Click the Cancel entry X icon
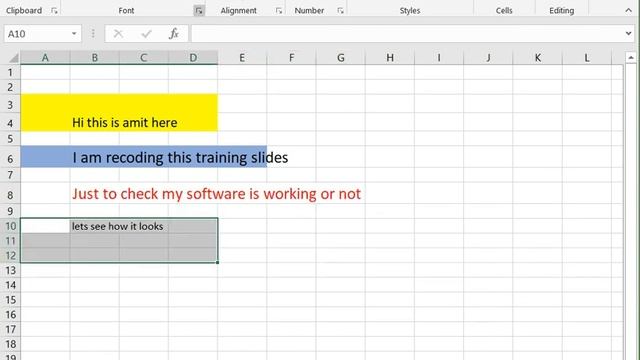Image resolution: width=640 pixels, height=360 pixels. coord(118,33)
